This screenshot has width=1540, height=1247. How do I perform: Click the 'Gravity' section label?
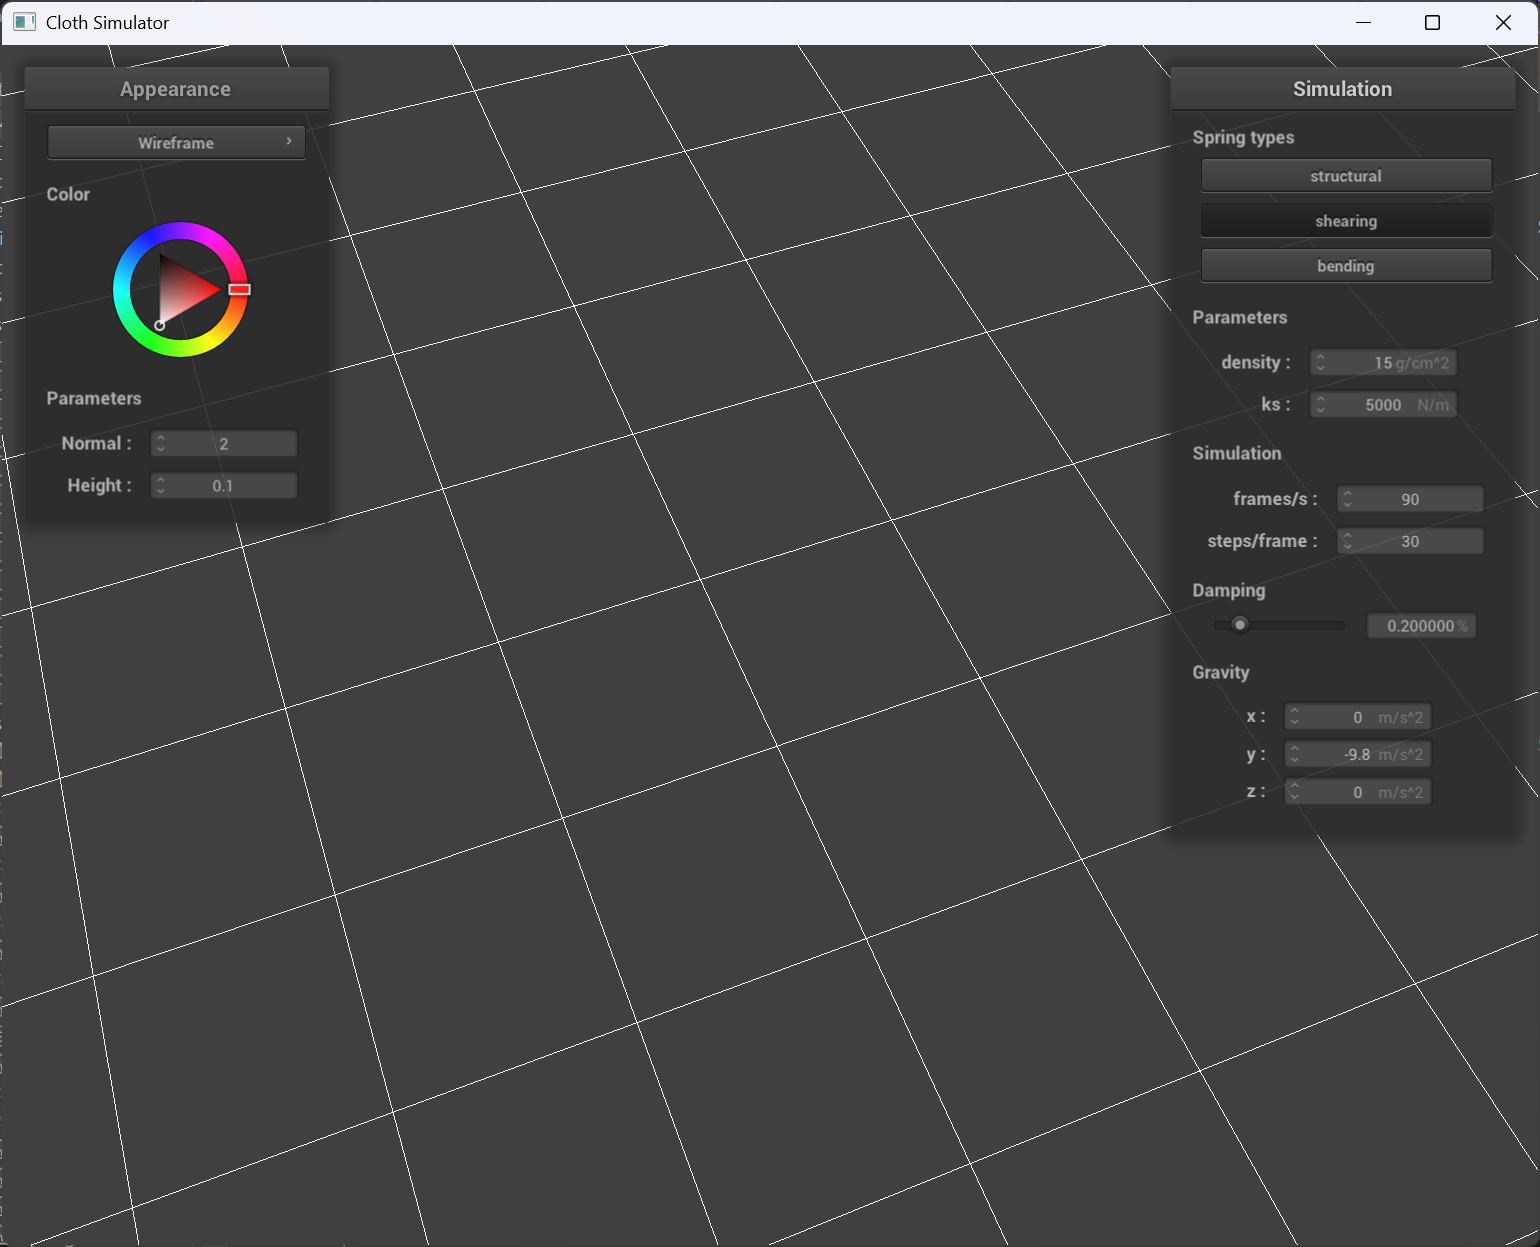[1221, 672]
